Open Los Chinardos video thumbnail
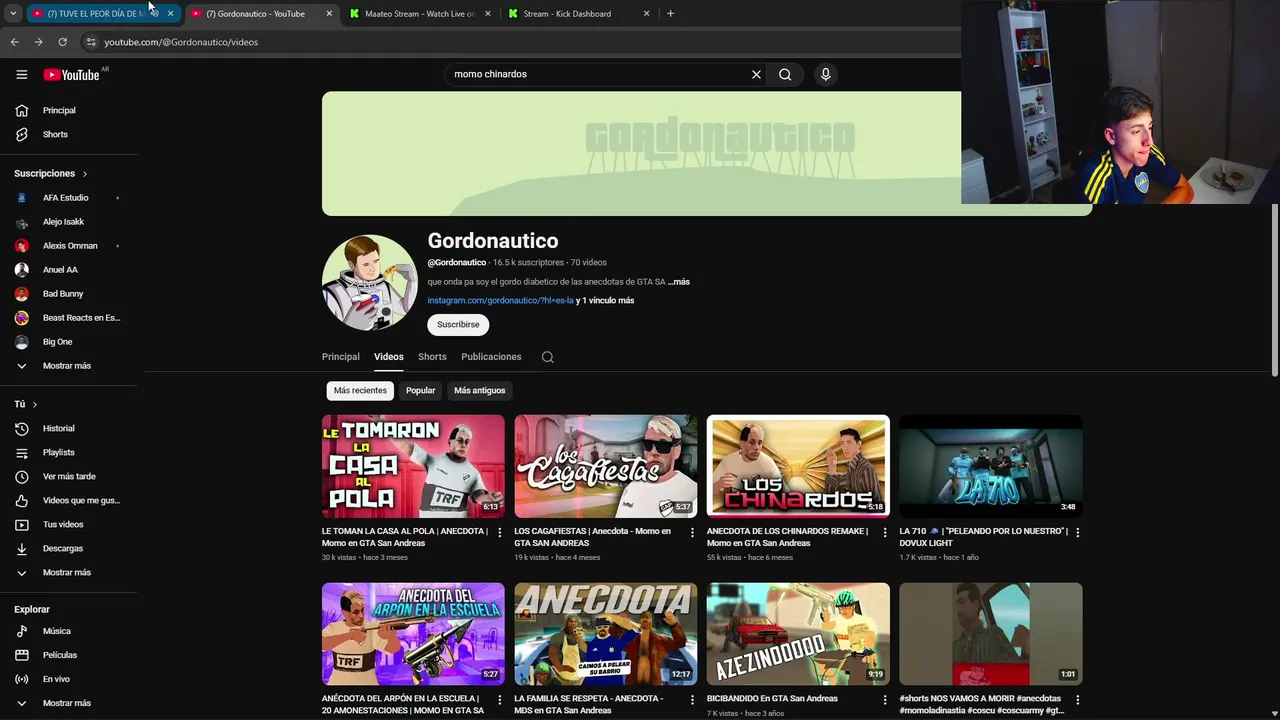 click(x=798, y=466)
